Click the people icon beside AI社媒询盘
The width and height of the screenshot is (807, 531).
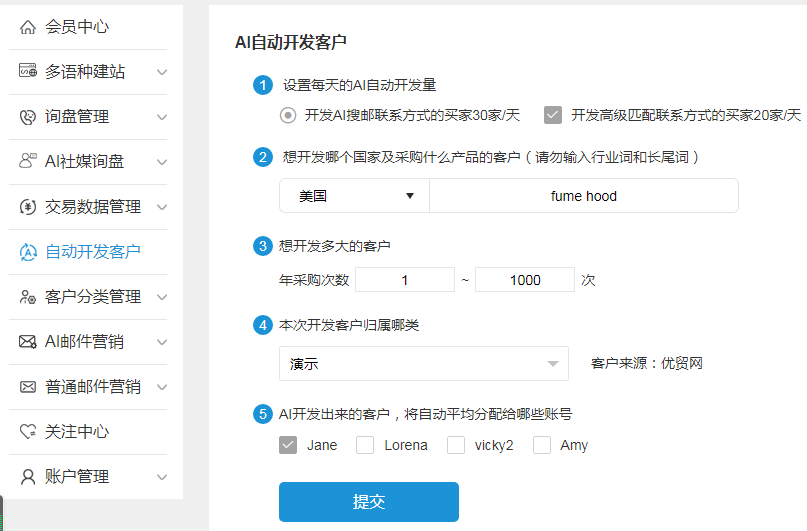(x=28, y=161)
